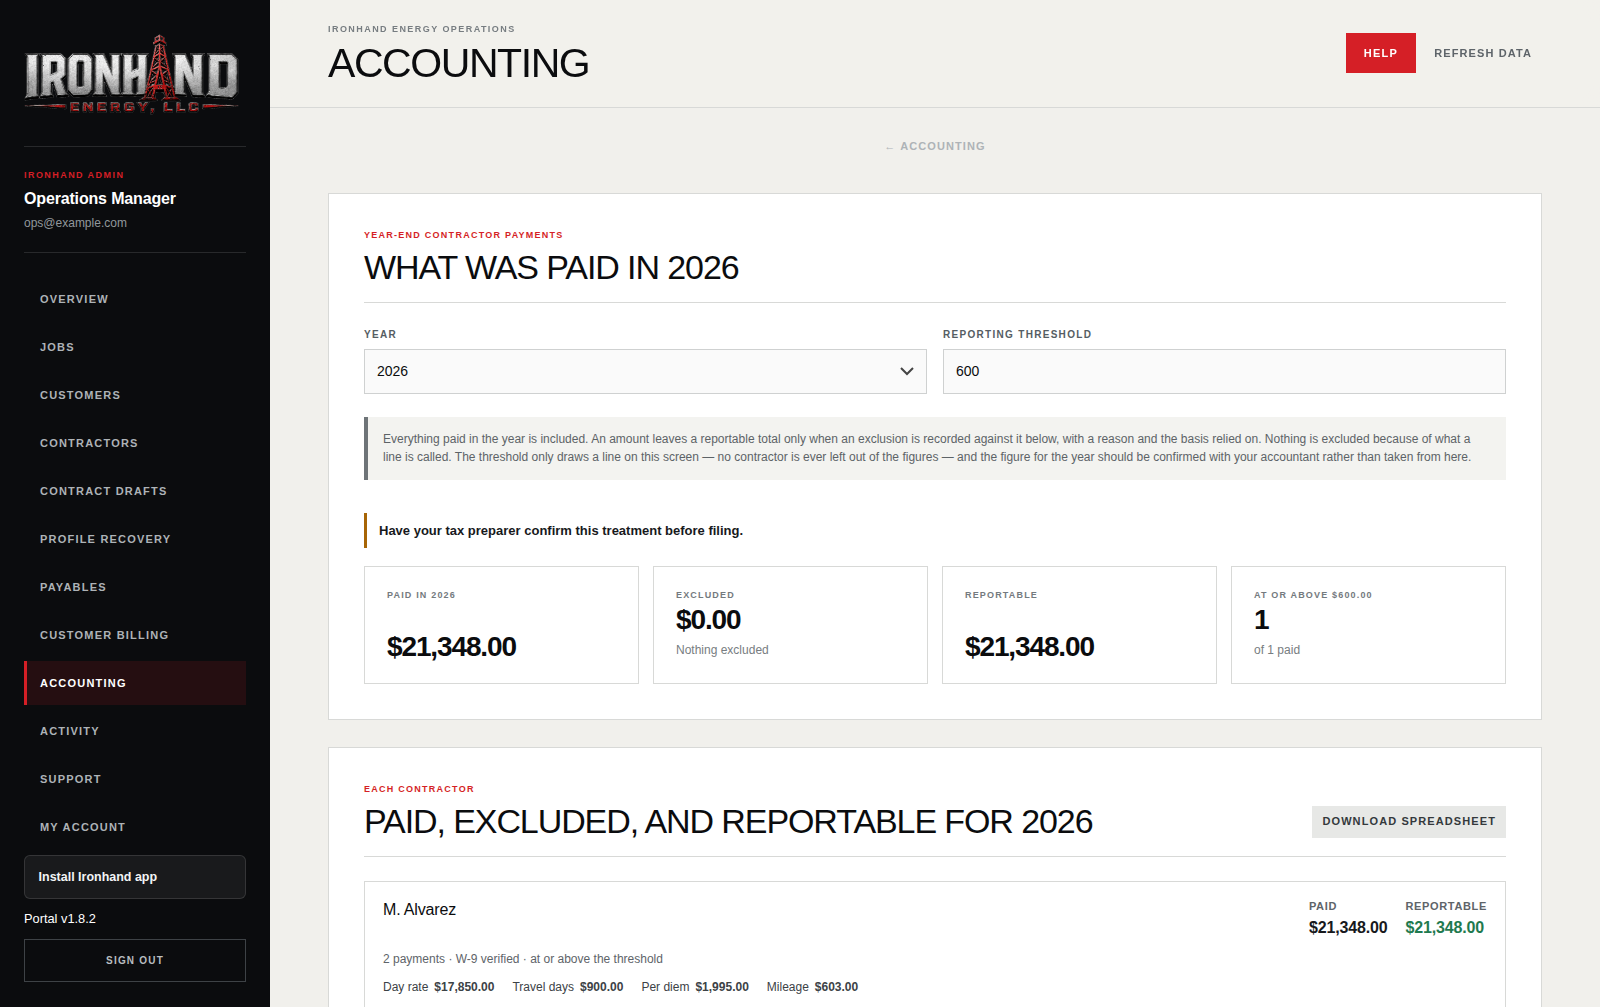Viewport: 1600px width, 1007px height.
Task: Click the Travel days $900.00 value
Action: point(601,987)
